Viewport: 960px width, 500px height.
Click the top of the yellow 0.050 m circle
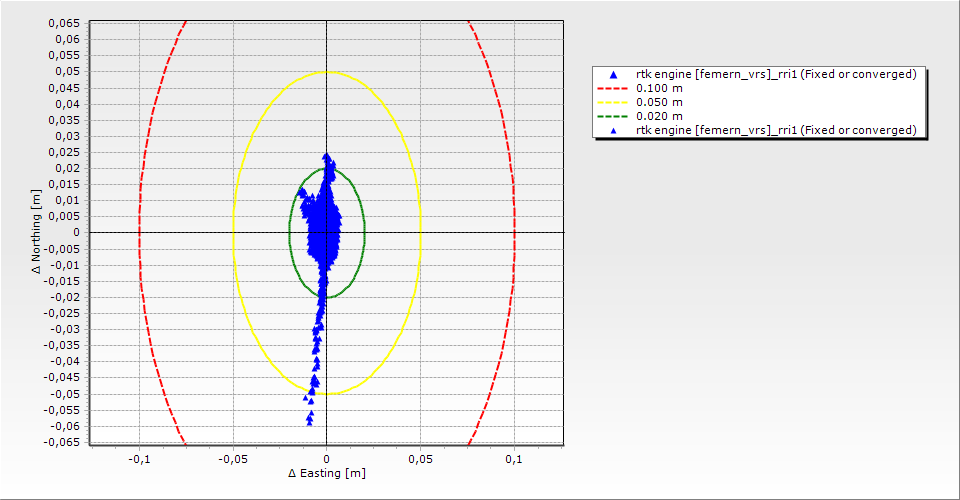[x=327, y=71]
